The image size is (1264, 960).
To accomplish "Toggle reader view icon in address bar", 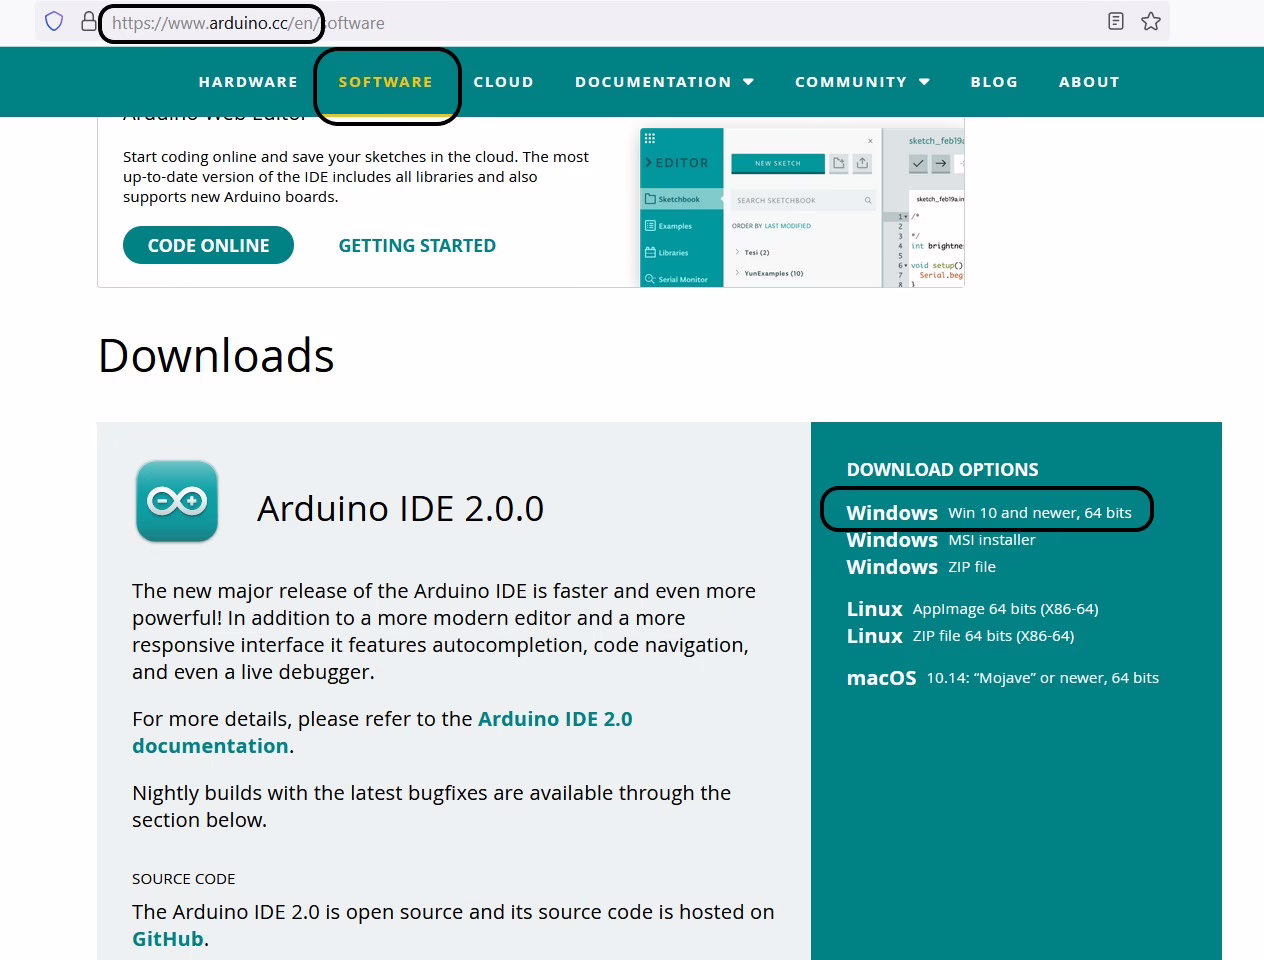I will 1116,21.
